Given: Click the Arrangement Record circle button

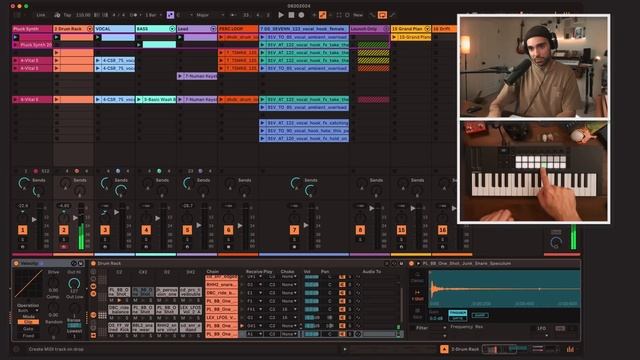Looking at the screenshot, I should 301,15.
